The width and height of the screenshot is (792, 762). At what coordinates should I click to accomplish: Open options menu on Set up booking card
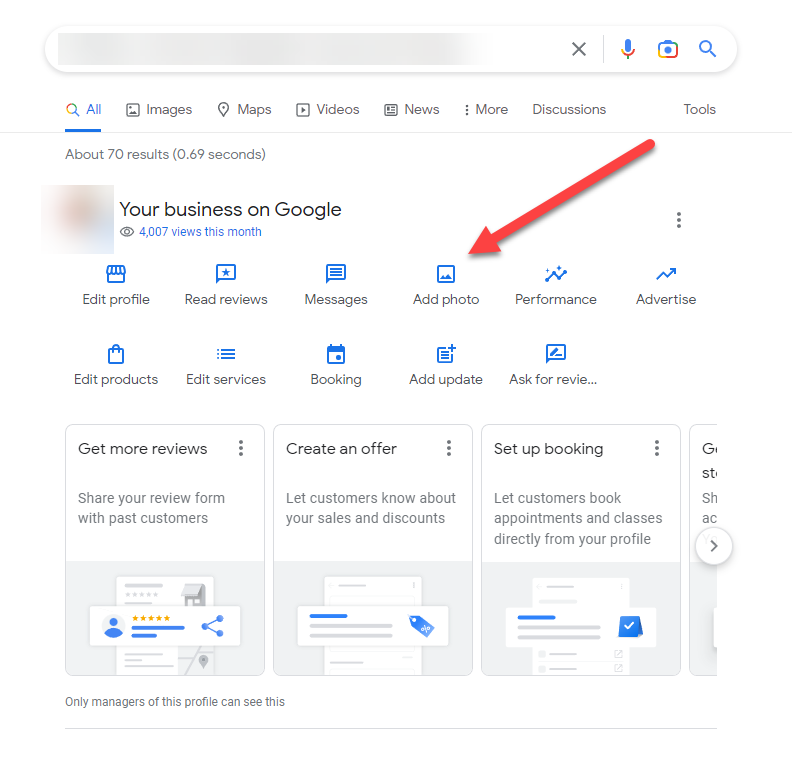tap(657, 448)
